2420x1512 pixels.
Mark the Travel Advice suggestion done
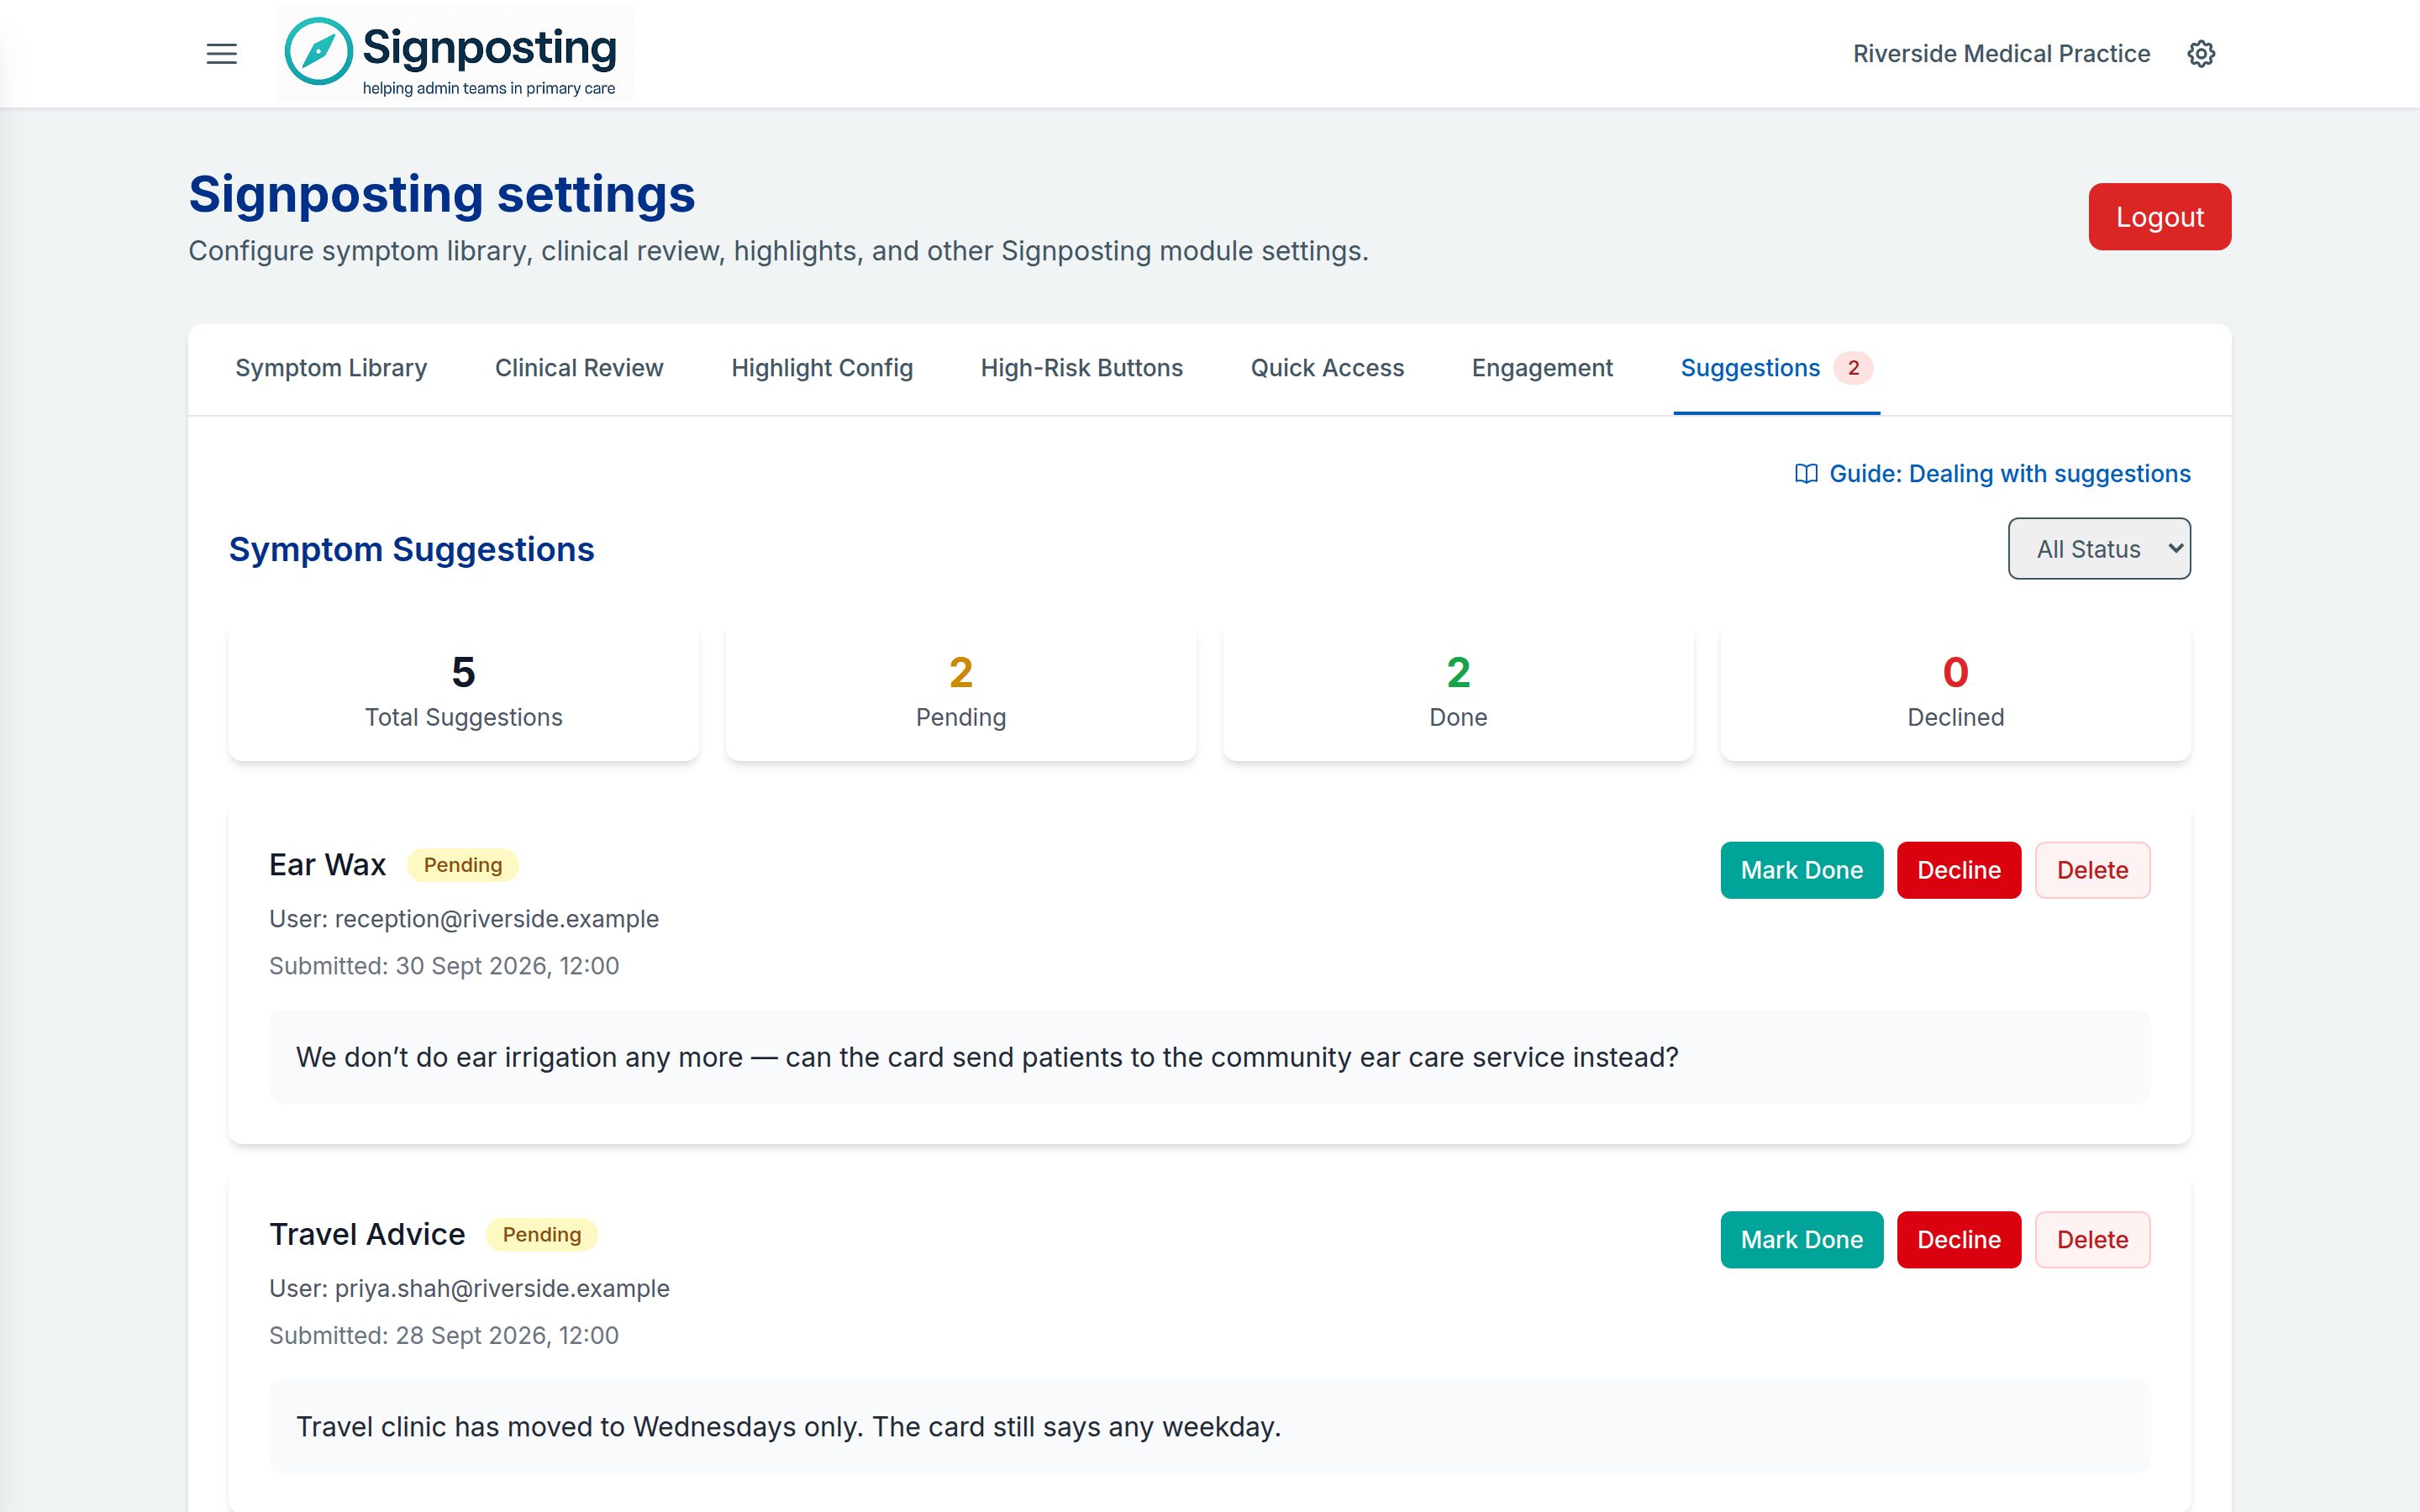click(1801, 1240)
